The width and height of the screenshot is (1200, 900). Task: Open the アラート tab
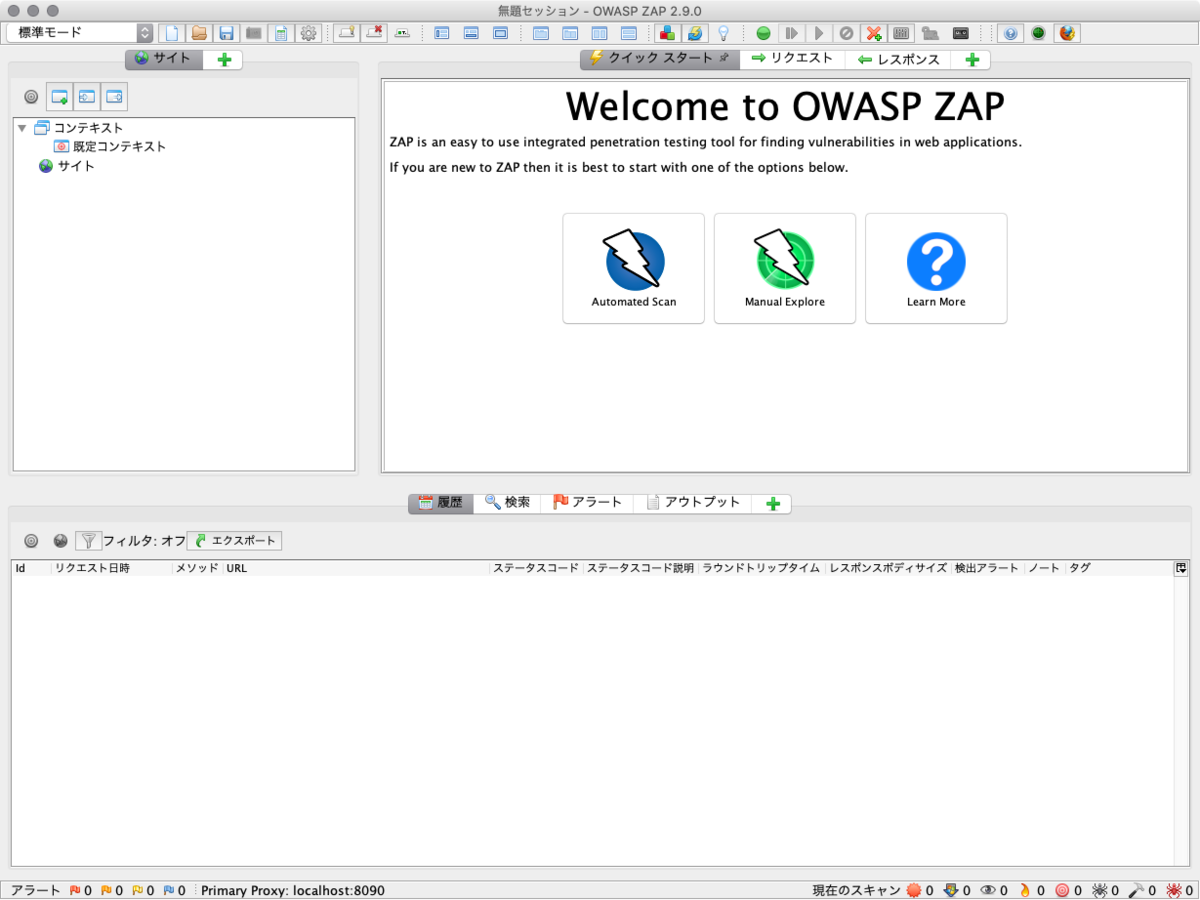(x=588, y=503)
